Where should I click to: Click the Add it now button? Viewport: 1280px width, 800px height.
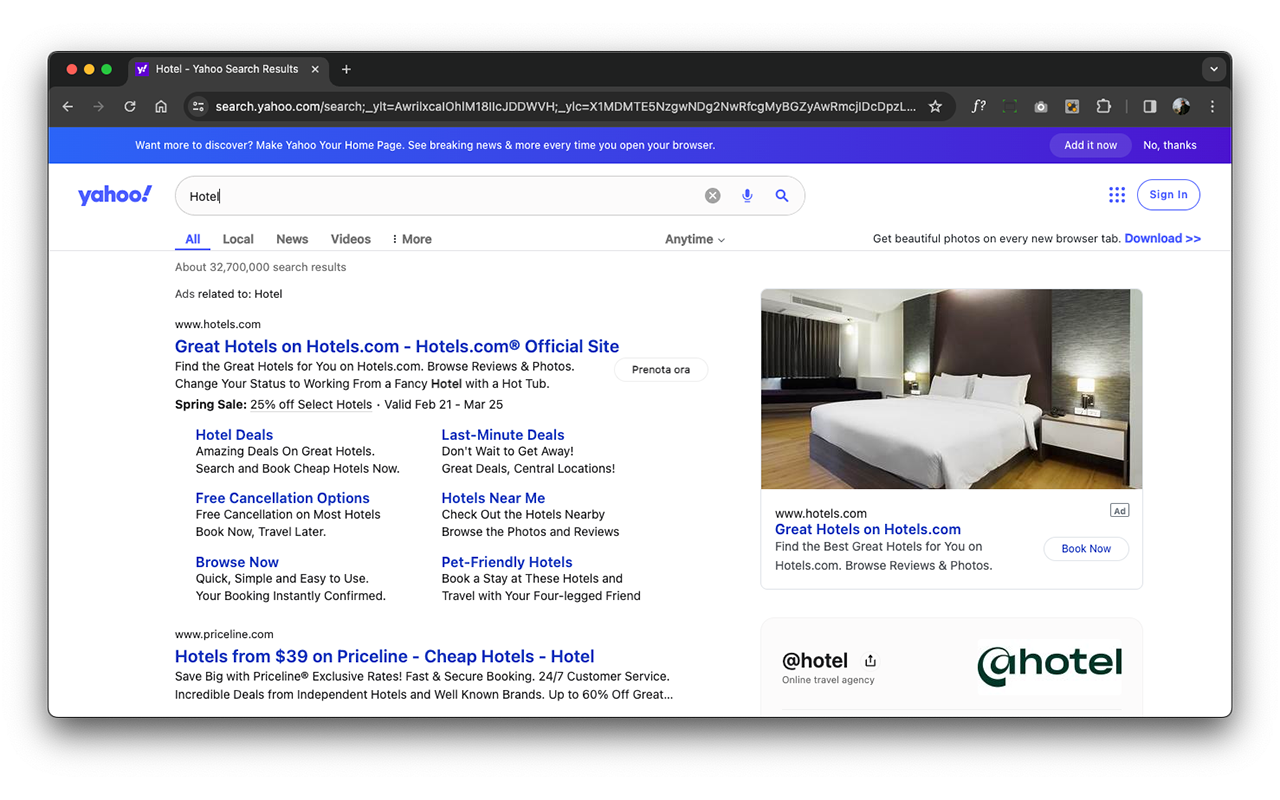click(1090, 145)
